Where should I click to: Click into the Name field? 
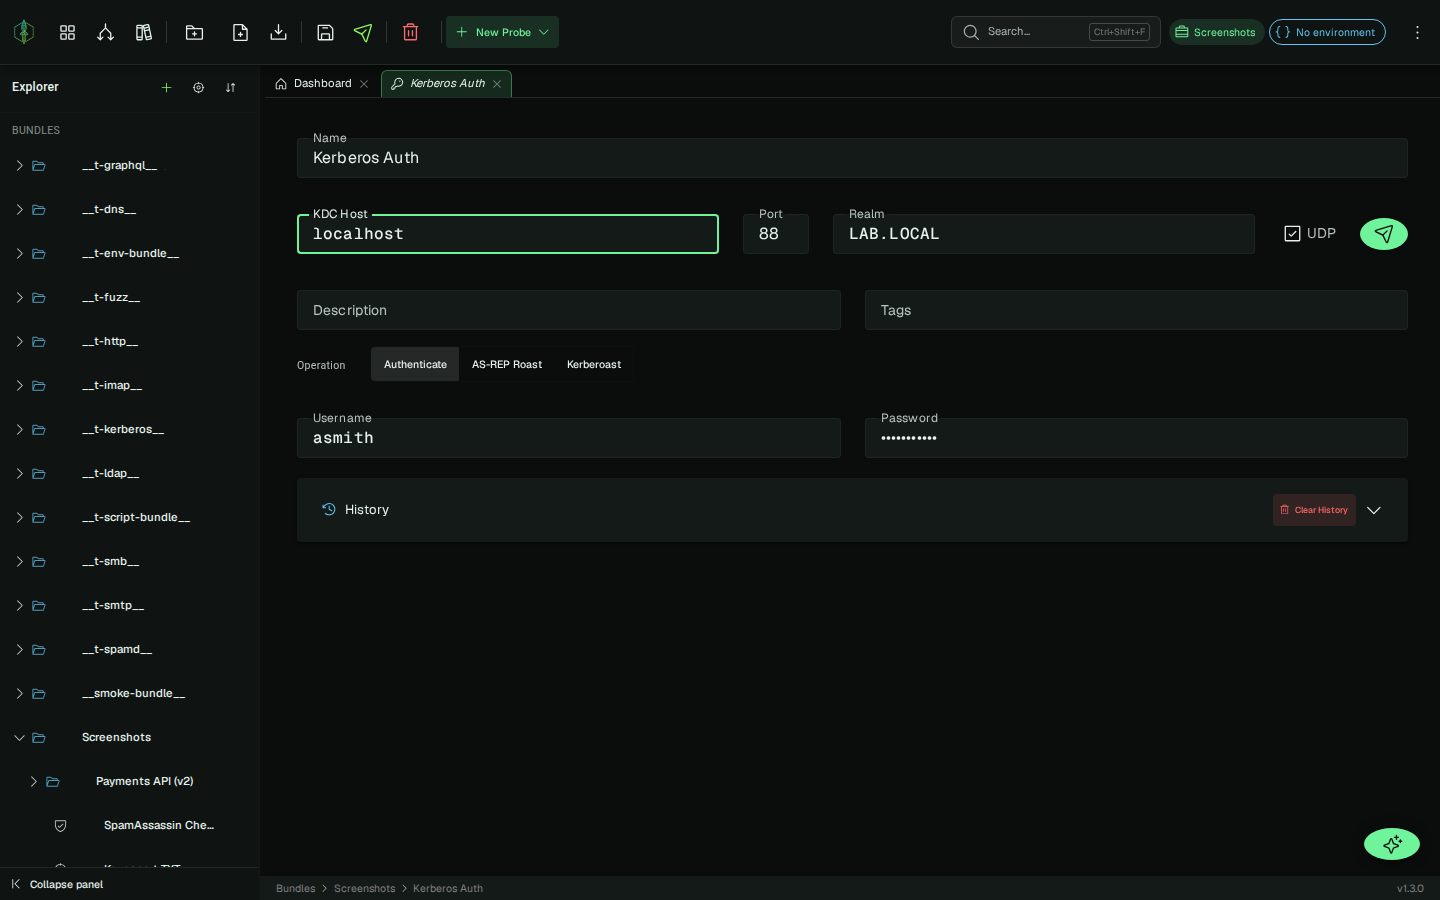pyautogui.click(x=852, y=158)
